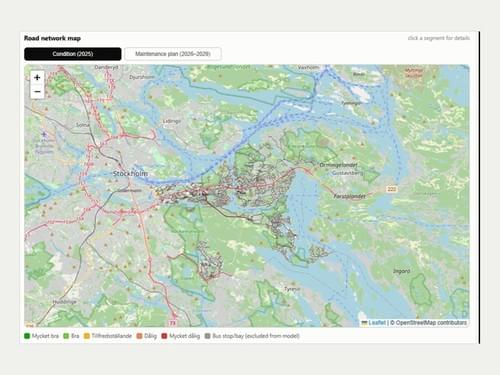Click the Bromma airport icon on map
This screenshot has height=375, width=500.
click(x=44, y=135)
